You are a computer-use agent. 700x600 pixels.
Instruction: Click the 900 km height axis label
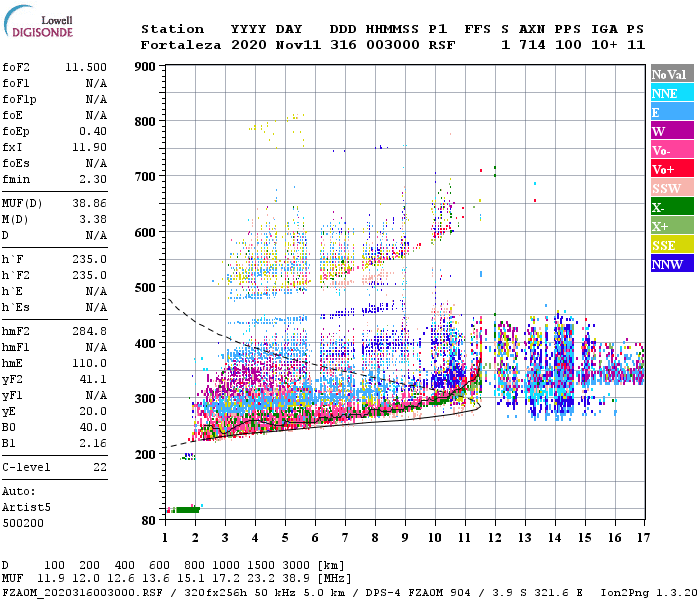pyautogui.click(x=145, y=67)
